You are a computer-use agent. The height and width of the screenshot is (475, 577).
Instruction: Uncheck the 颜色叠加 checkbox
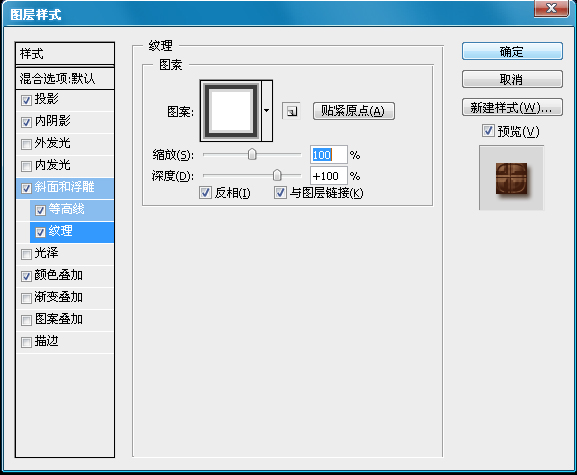click(26, 276)
